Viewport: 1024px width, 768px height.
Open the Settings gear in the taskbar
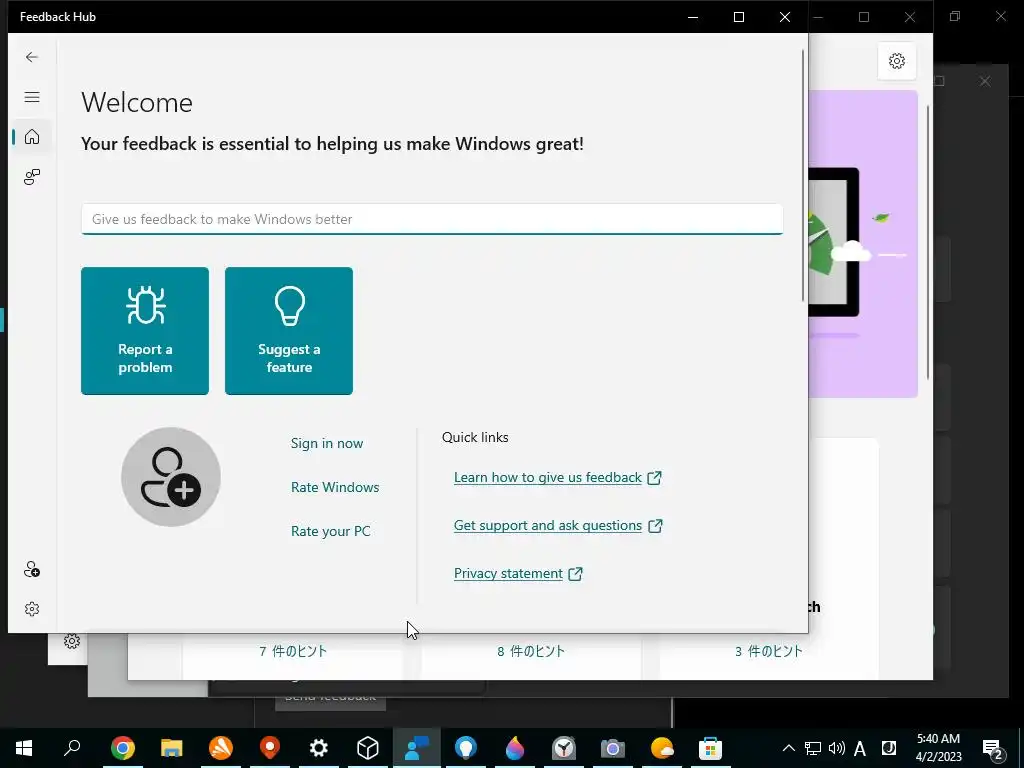[319, 748]
